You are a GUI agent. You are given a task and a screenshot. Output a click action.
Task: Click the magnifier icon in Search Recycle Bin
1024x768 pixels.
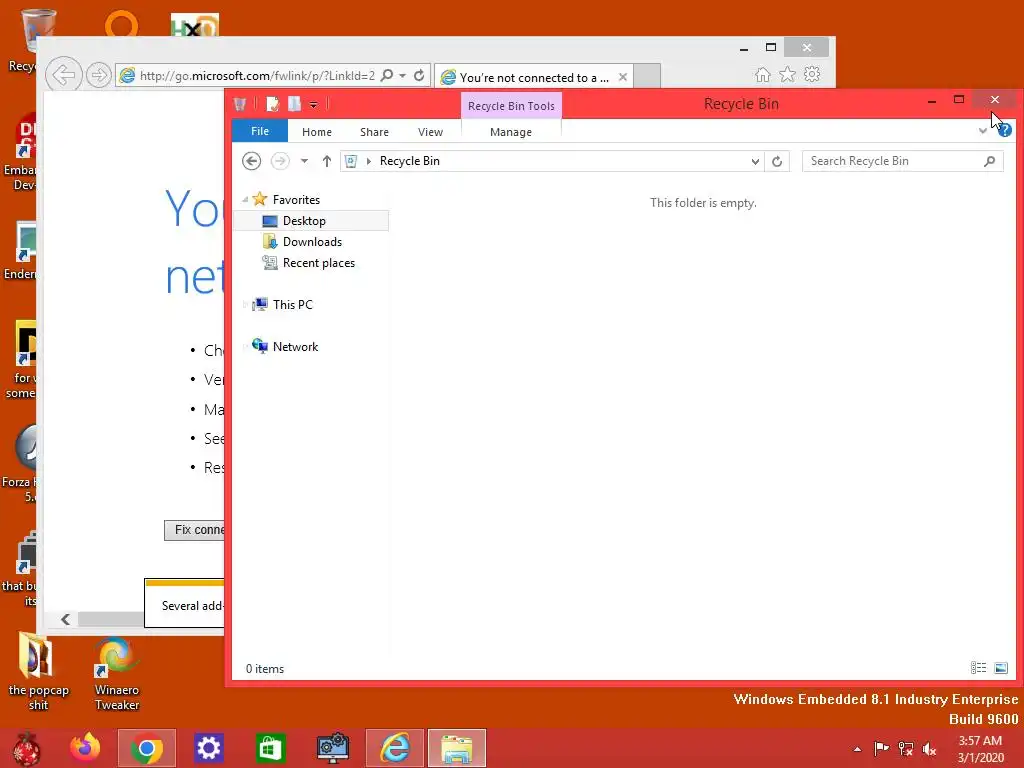coord(989,161)
